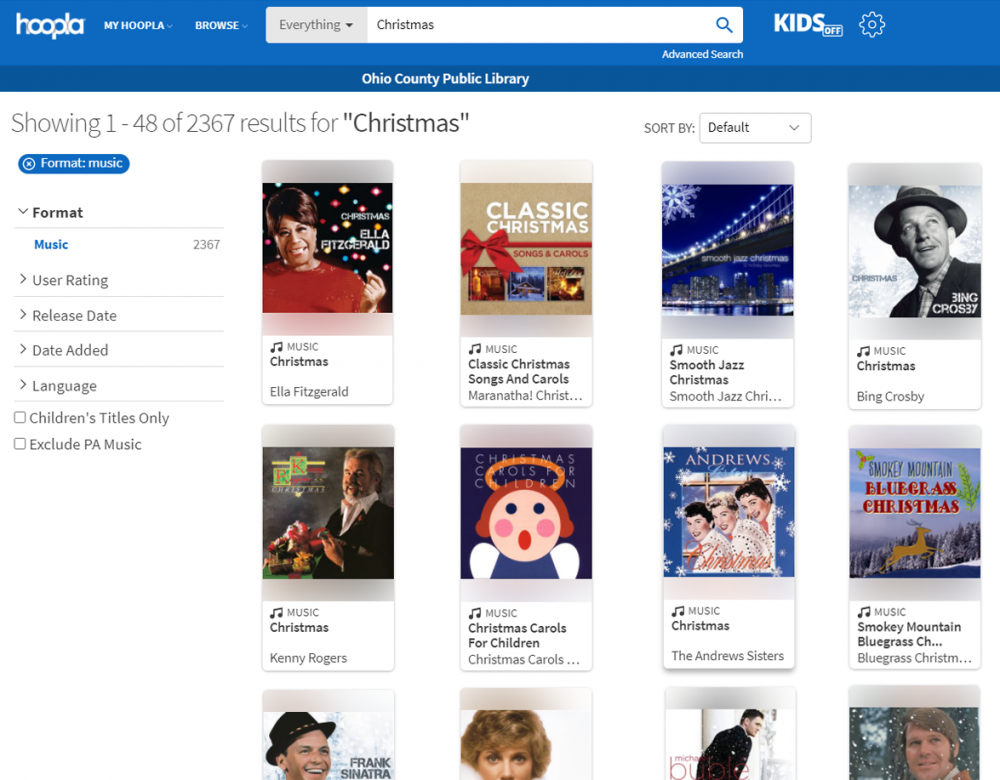1000x780 pixels.
Task: Check Exclude PA Music
Action: pos(20,443)
